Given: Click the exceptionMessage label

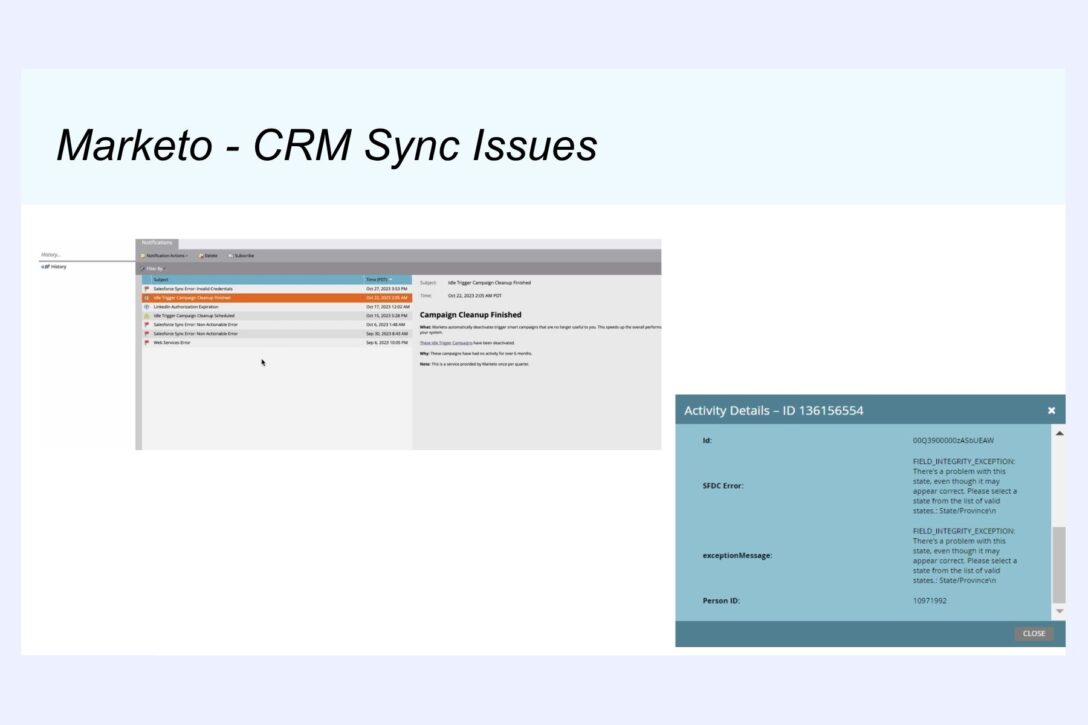Looking at the screenshot, I should tap(737, 556).
